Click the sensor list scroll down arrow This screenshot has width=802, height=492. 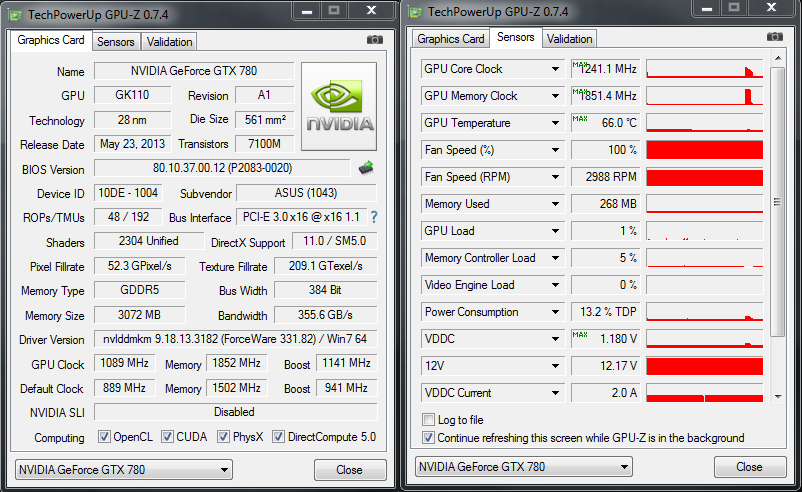(778, 397)
